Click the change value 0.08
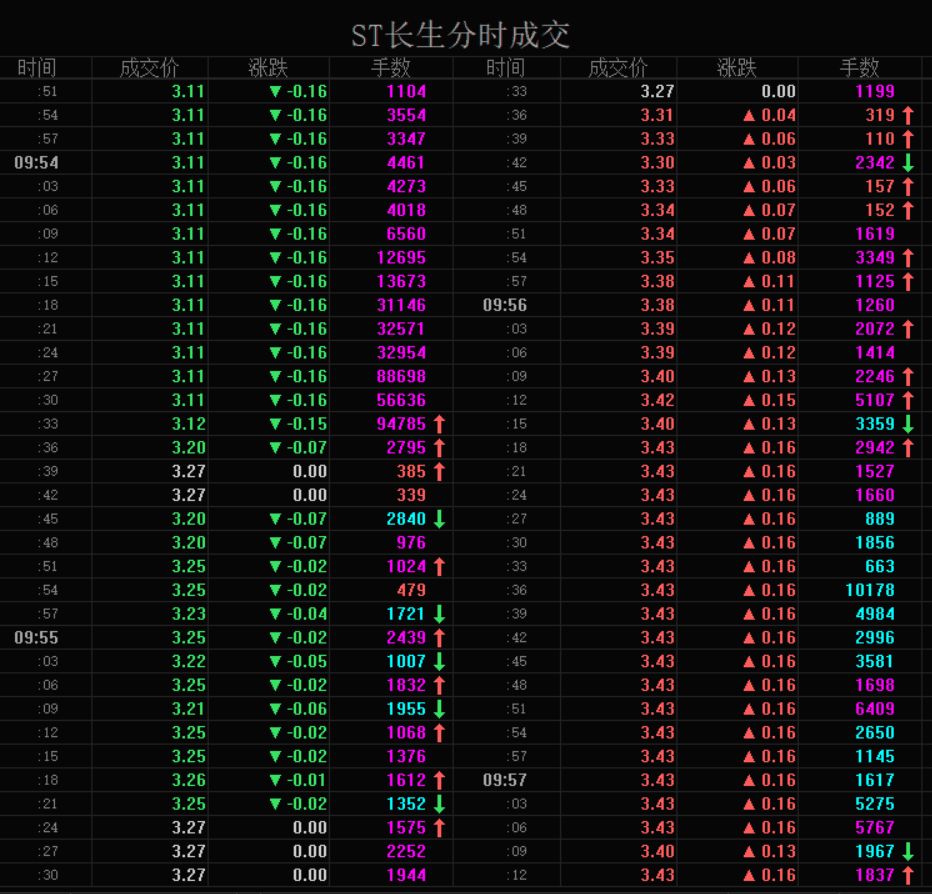This screenshot has height=894, width=932. (x=779, y=257)
